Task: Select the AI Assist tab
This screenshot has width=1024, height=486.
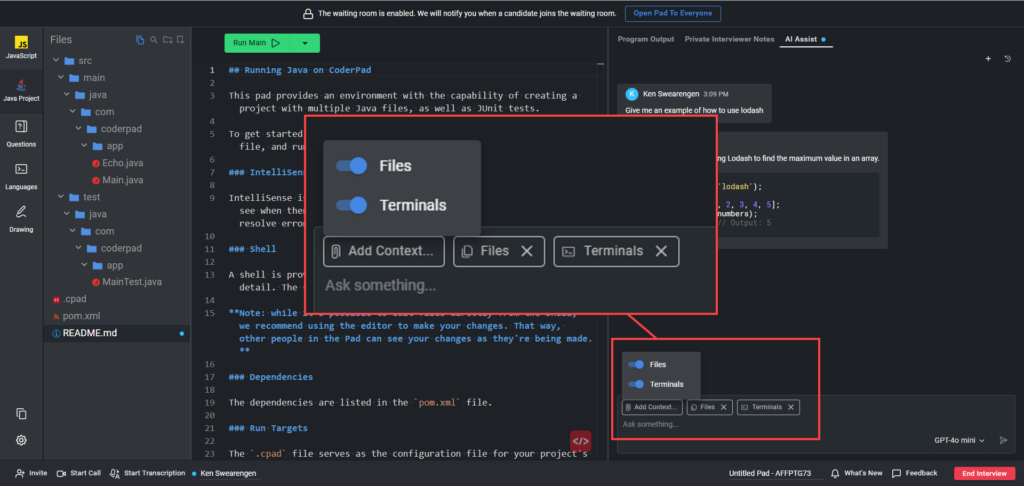Action: coord(805,39)
